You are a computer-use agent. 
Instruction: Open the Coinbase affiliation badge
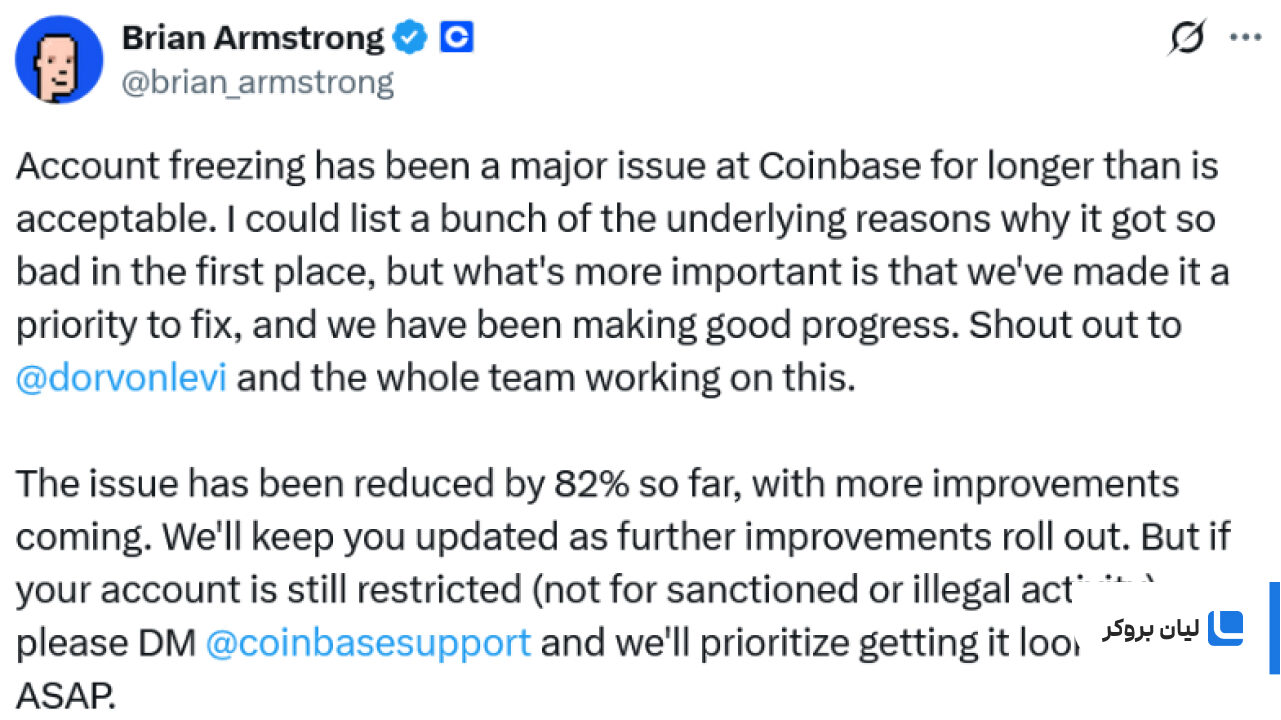click(x=457, y=38)
